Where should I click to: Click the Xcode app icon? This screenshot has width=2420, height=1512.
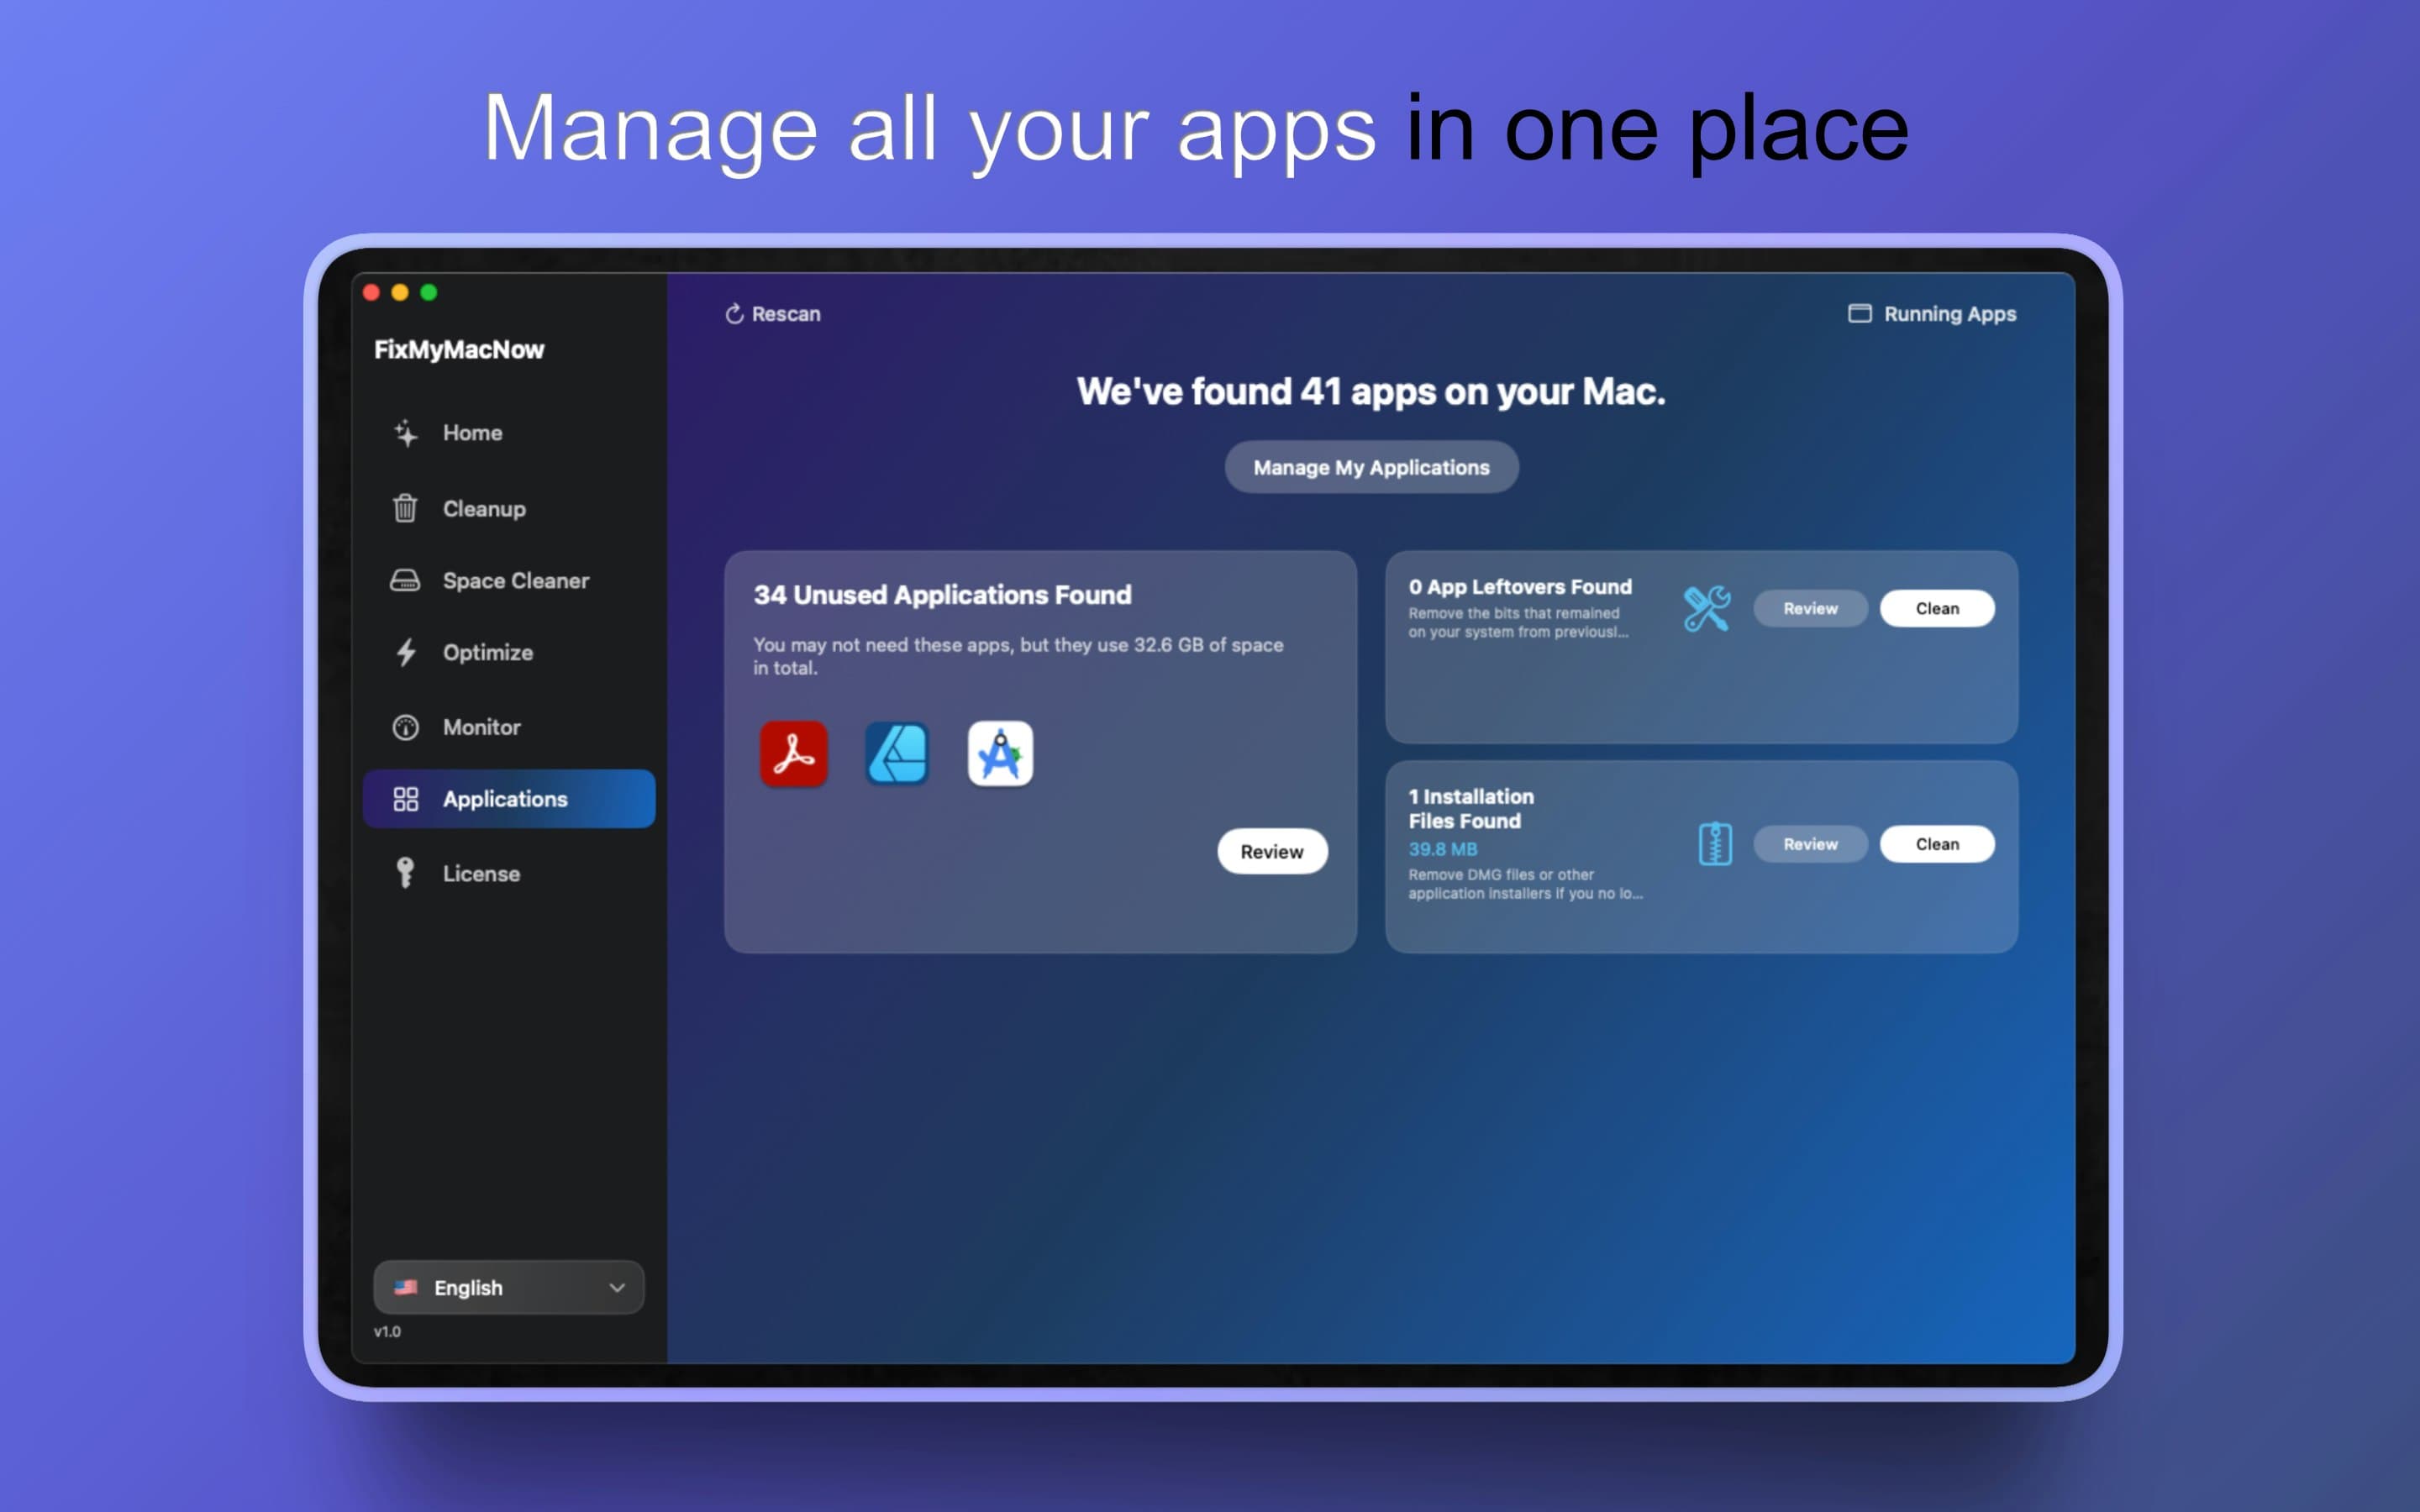coord(1001,755)
